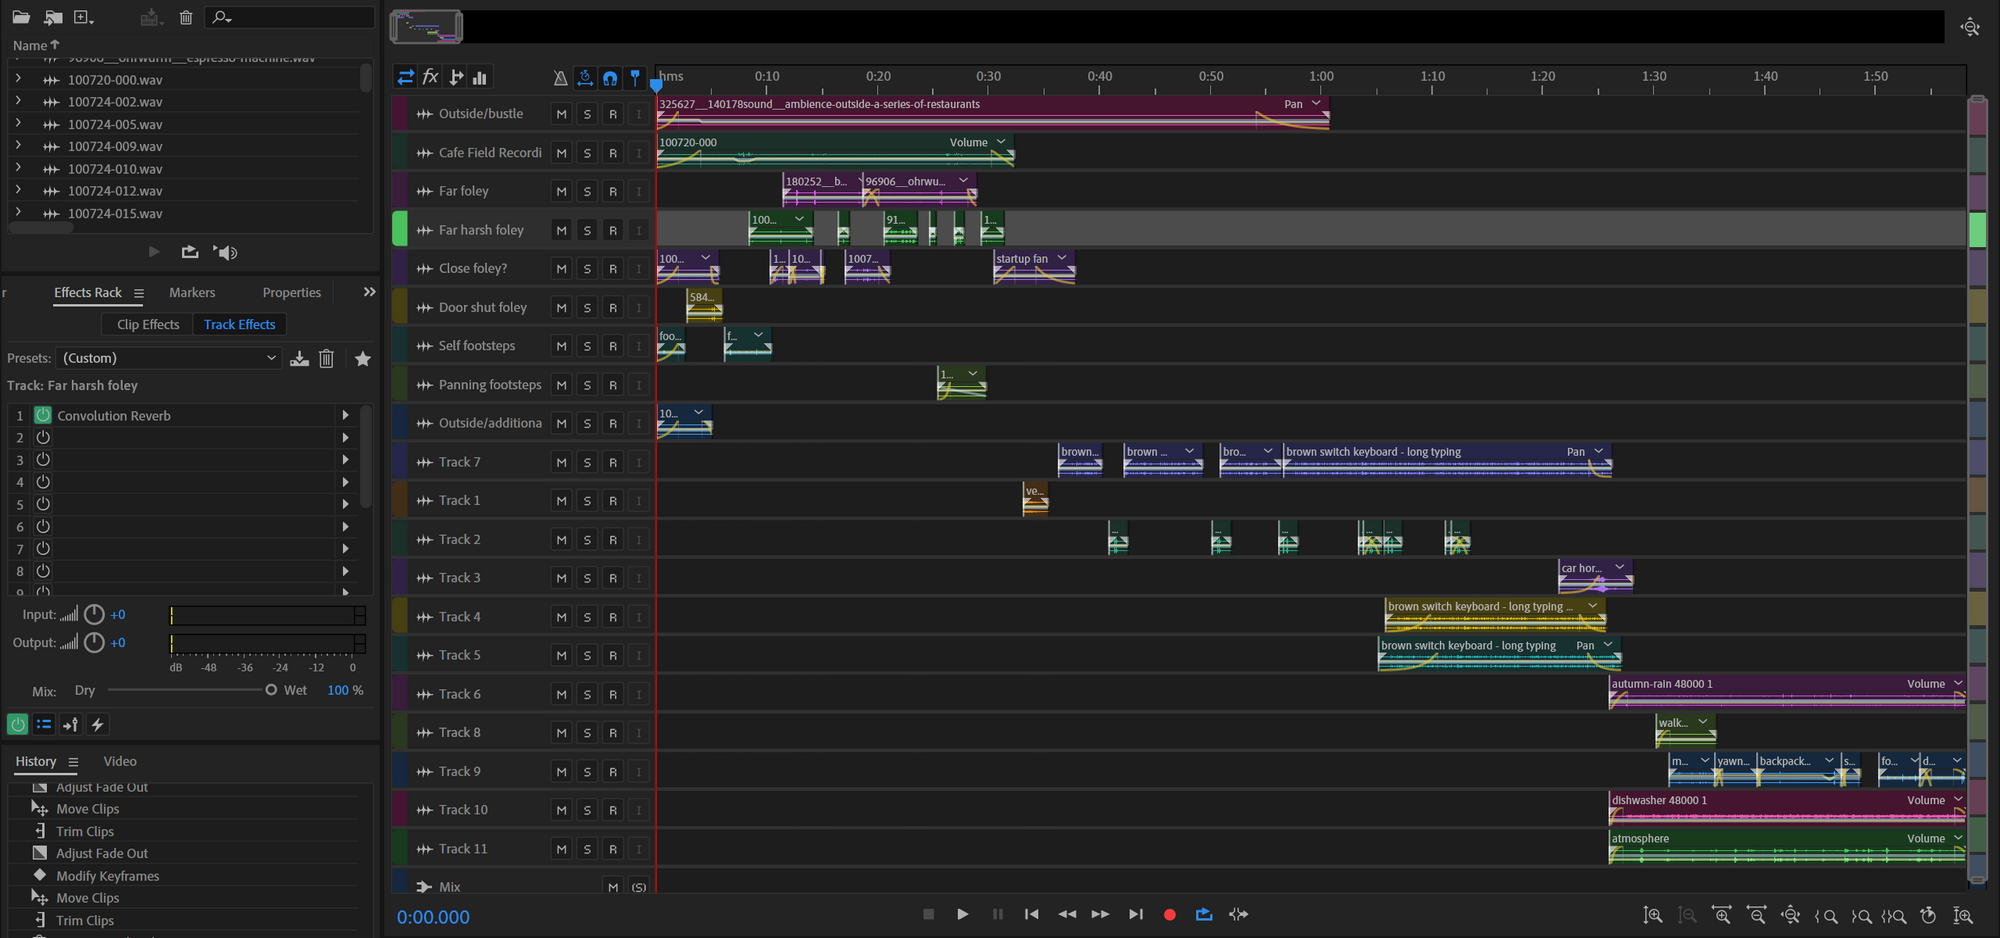2000x938 pixels.
Task: Toggle Auto-Play speaker icon in Files panel
Action: (226, 252)
